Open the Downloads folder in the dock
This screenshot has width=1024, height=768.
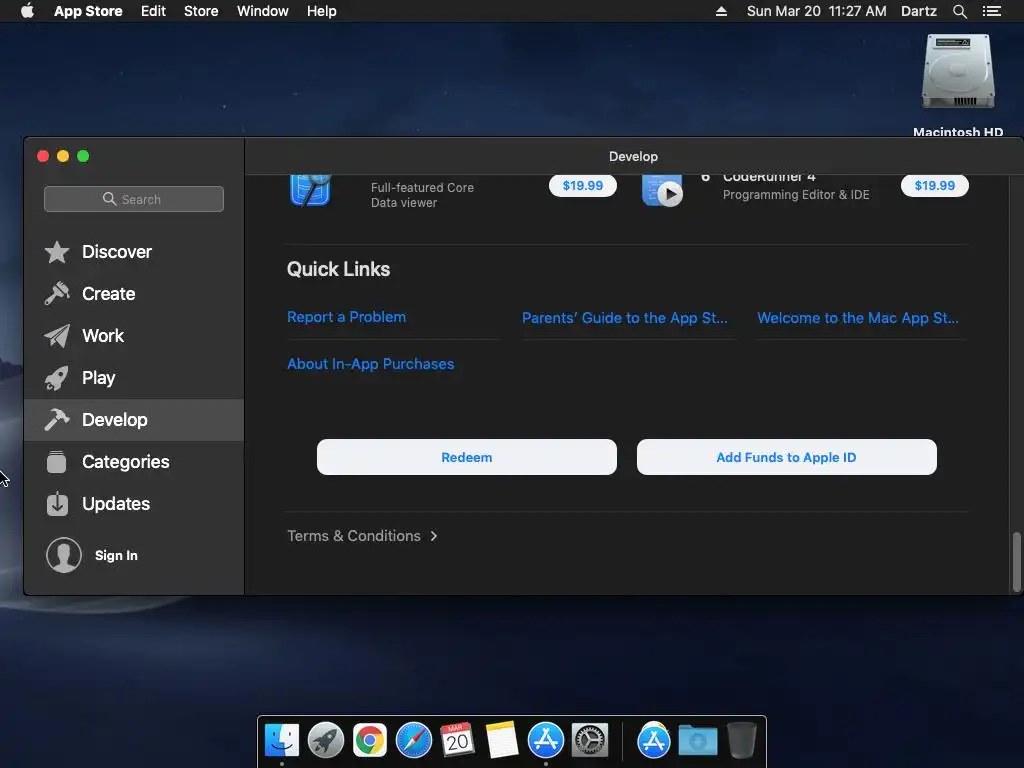(697, 741)
